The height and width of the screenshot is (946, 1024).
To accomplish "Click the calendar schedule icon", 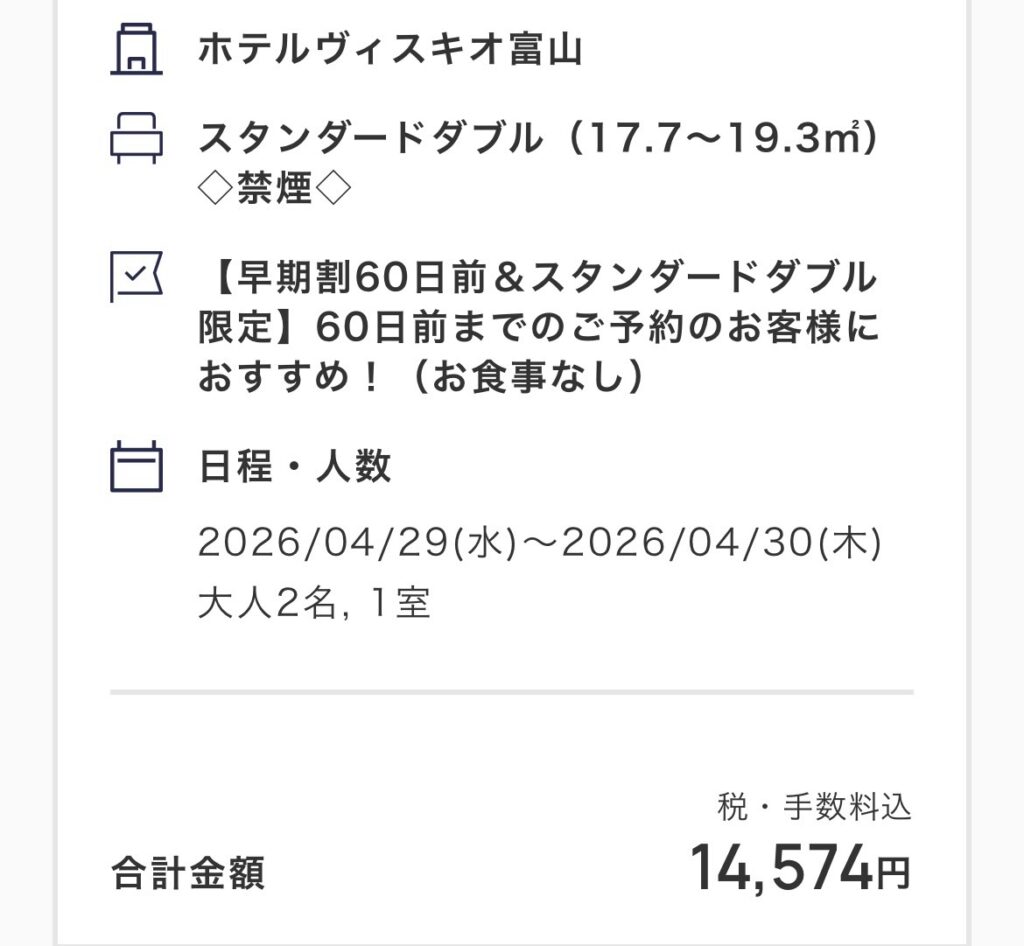I will click(136, 466).
